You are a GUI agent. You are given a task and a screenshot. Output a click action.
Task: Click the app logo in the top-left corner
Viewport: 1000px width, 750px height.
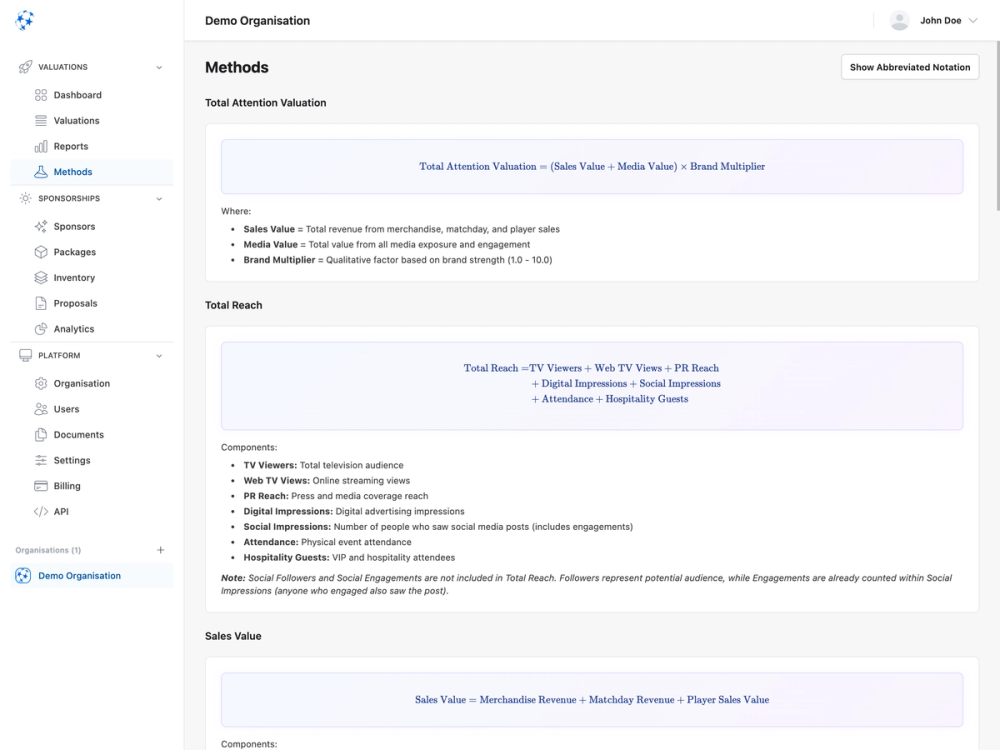[x=24, y=19]
